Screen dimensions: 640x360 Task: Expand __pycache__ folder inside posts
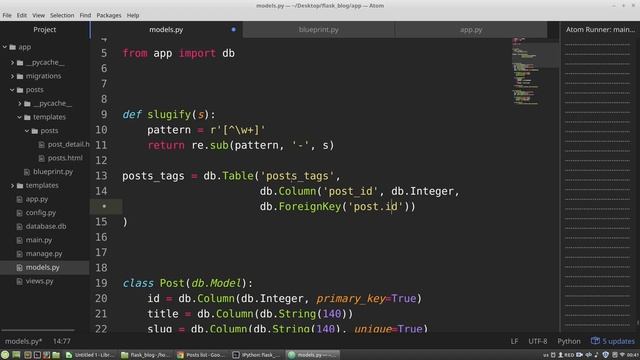[x=20, y=104]
